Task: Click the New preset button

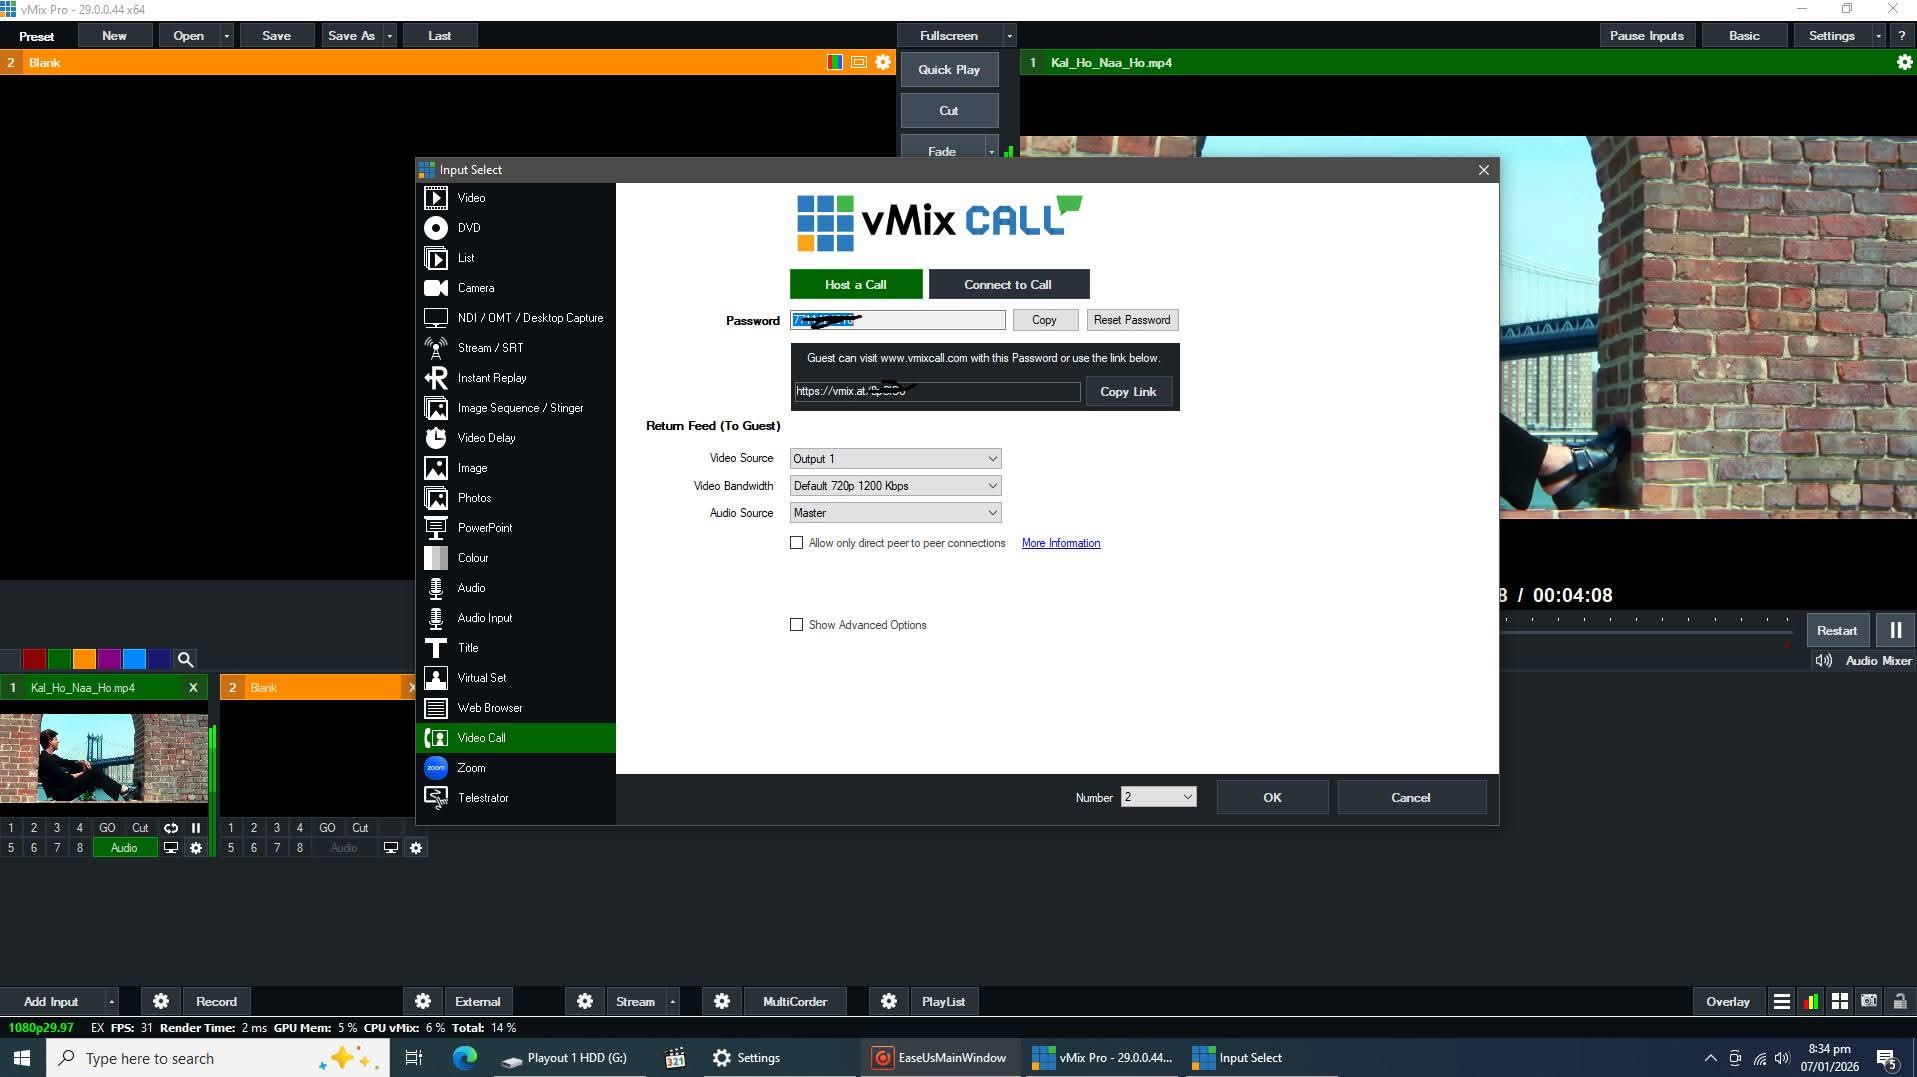Action: [x=114, y=36]
